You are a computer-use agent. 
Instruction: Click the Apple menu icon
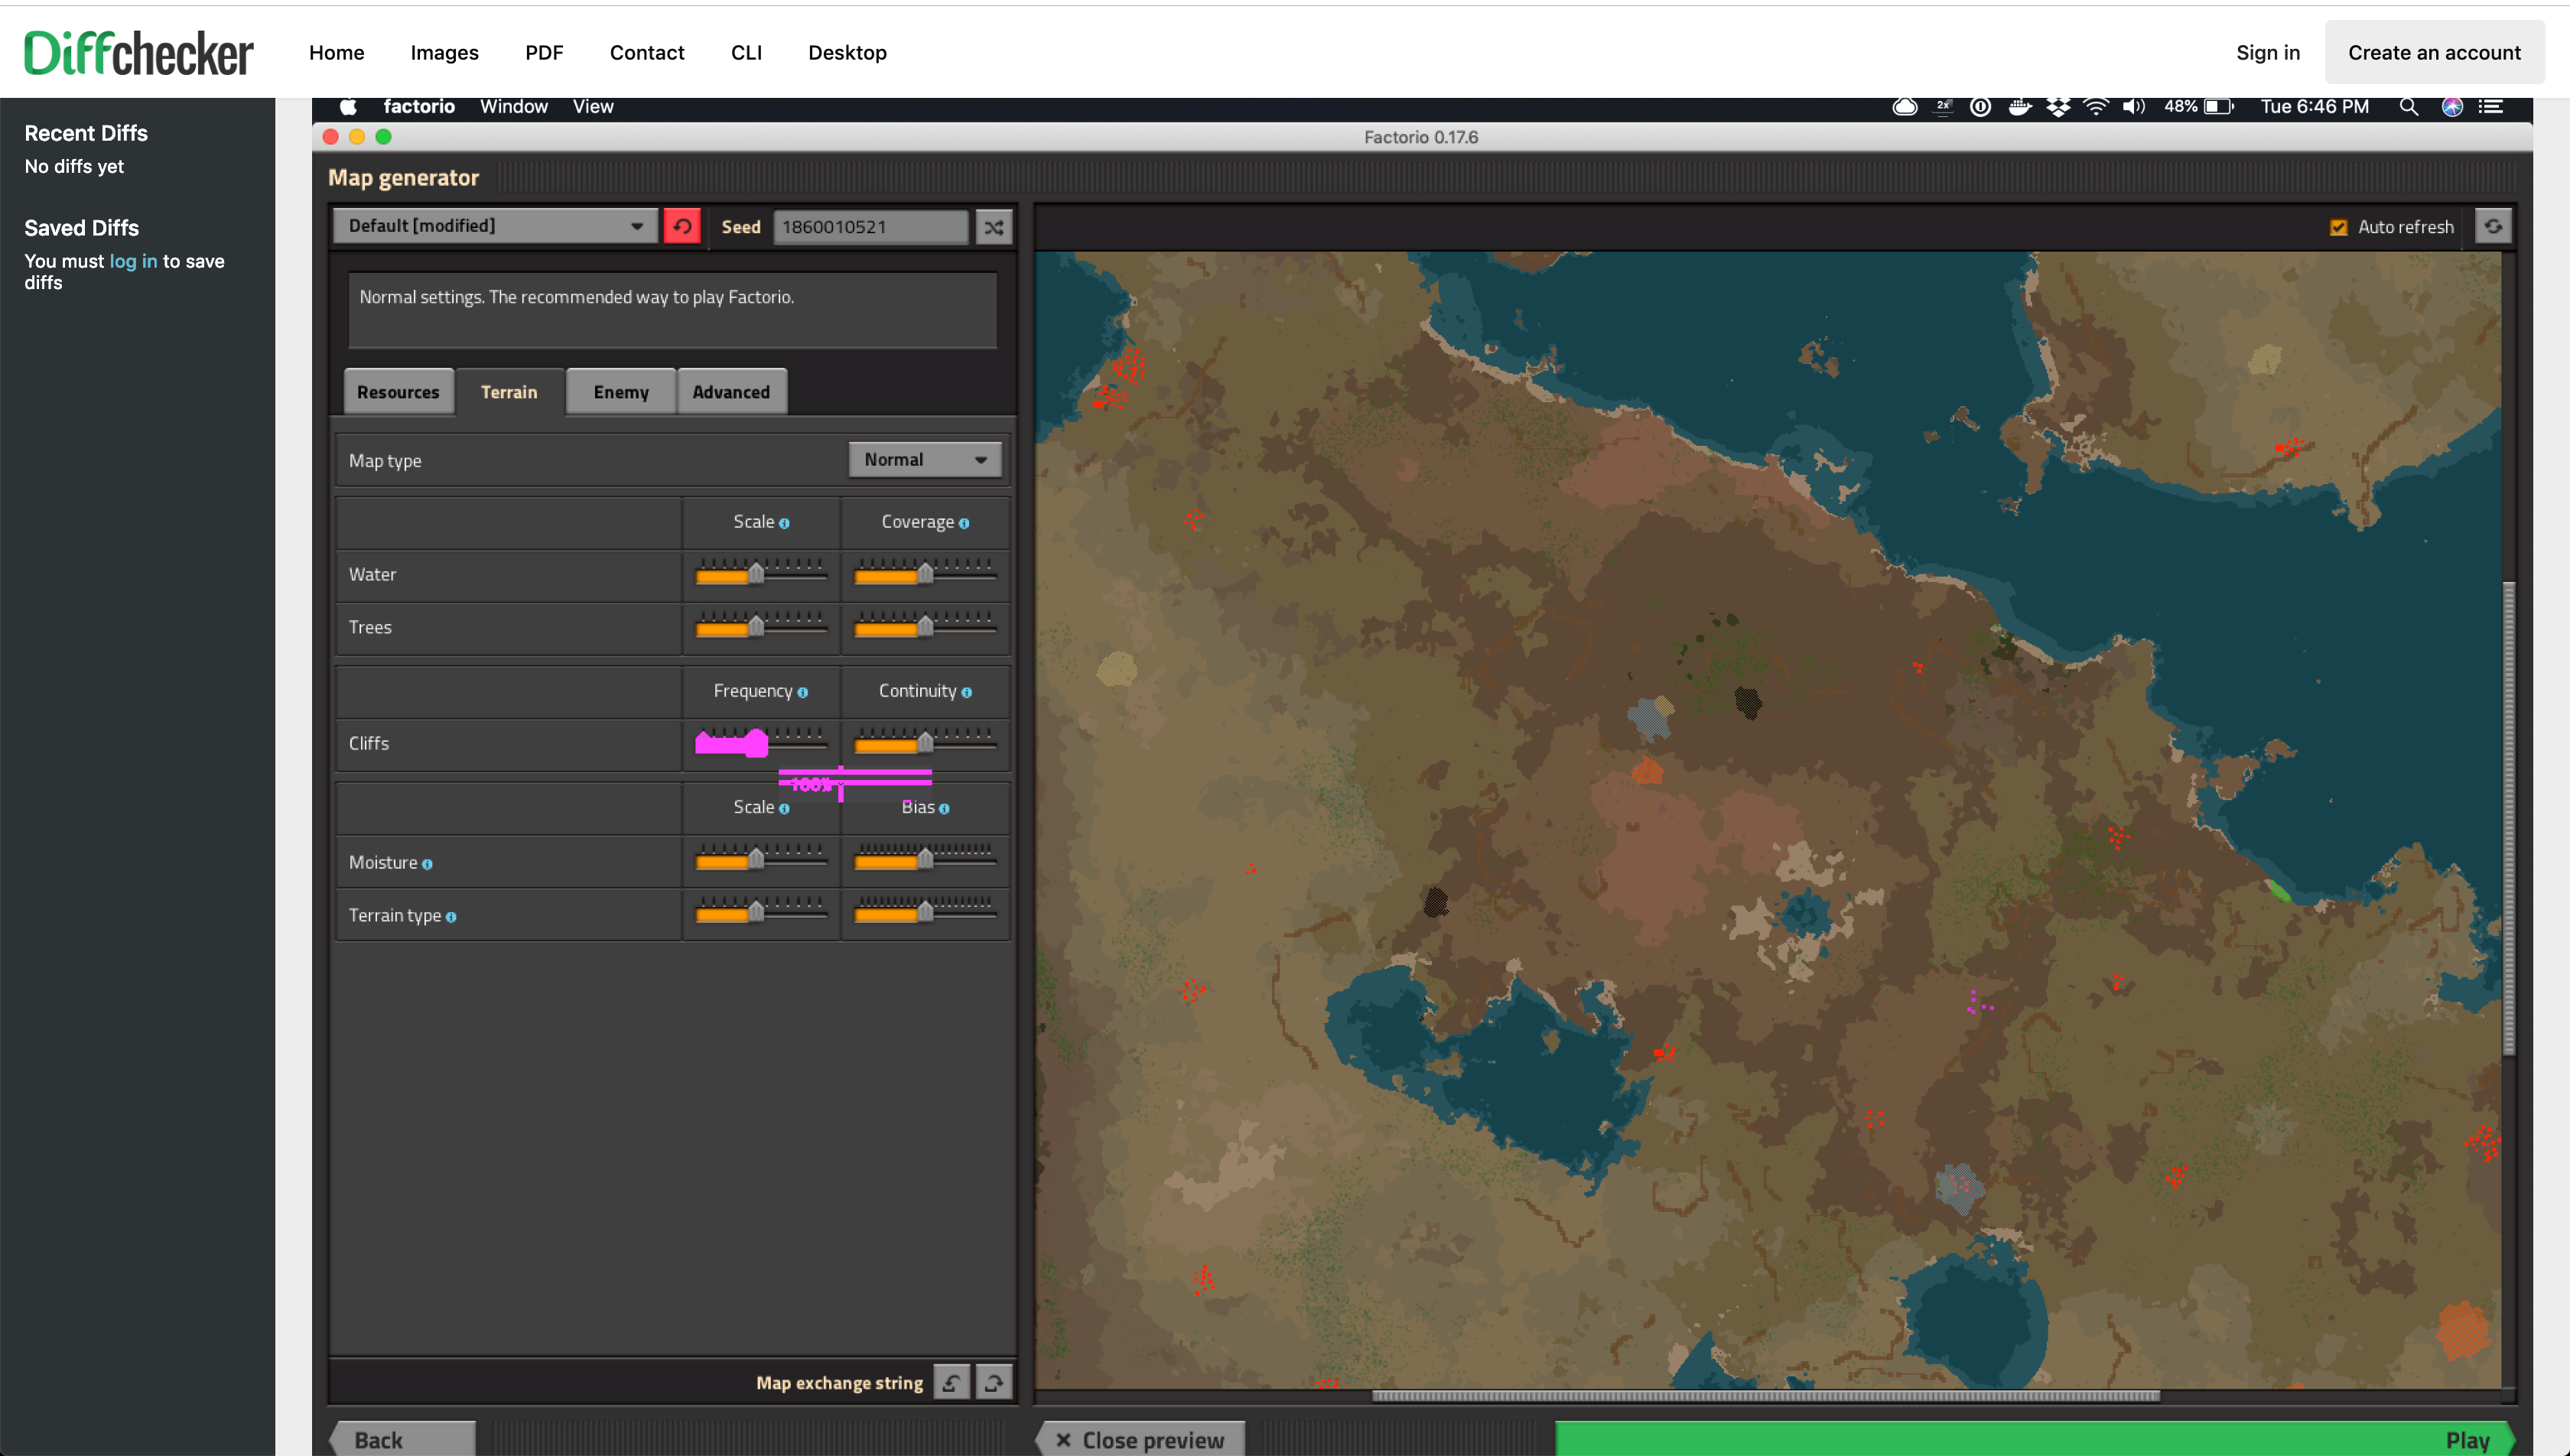348,107
